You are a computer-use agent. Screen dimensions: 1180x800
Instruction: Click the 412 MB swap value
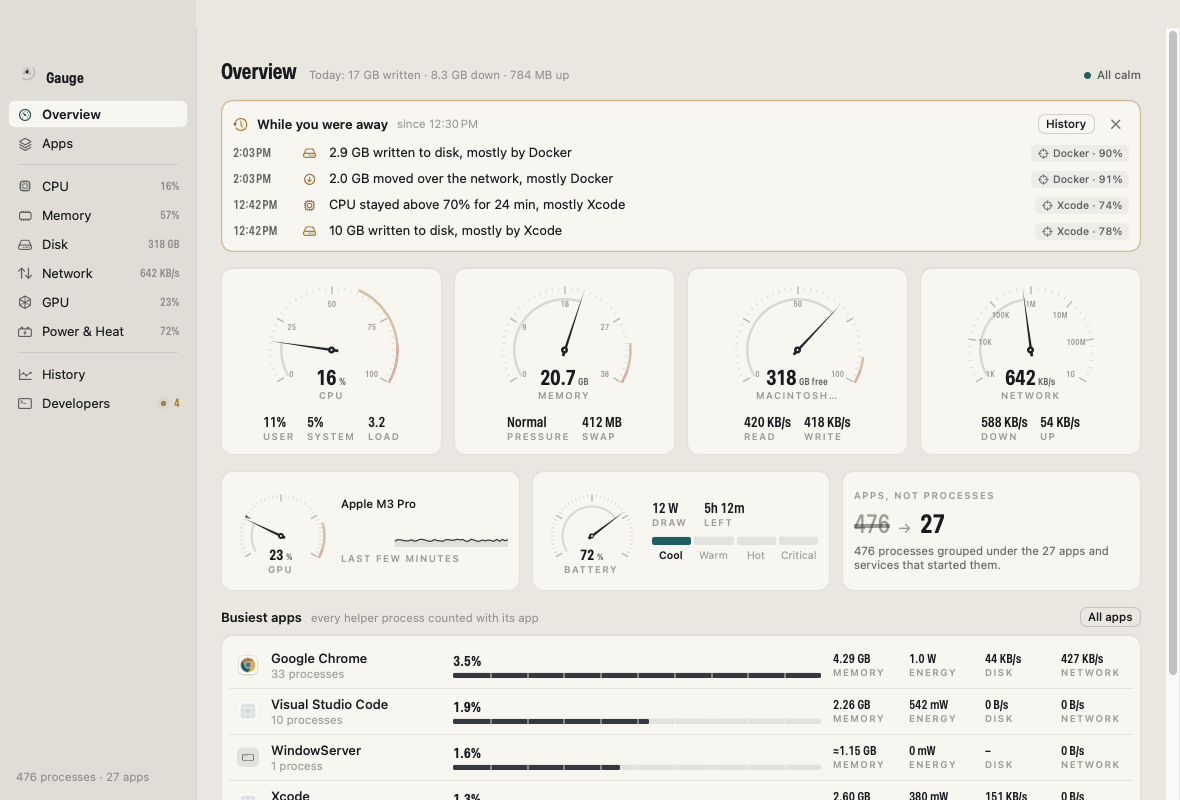coord(601,423)
